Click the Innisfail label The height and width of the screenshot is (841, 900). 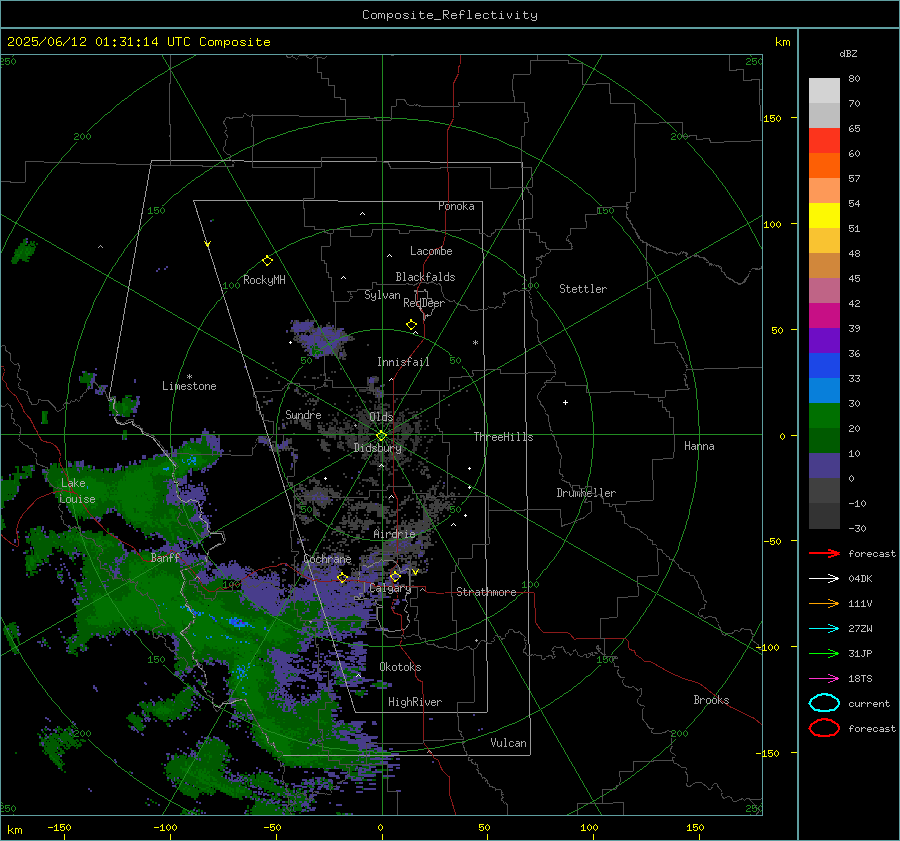coord(403,362)
